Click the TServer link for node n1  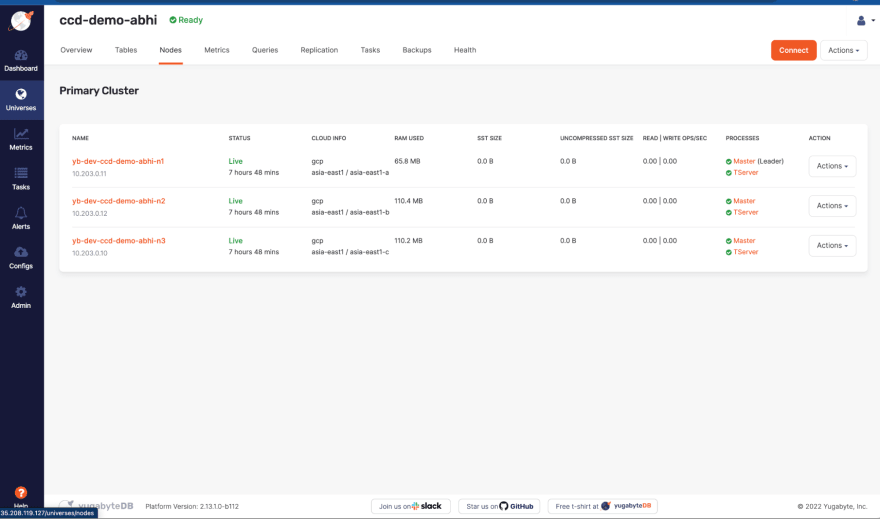tap(746, 173)
